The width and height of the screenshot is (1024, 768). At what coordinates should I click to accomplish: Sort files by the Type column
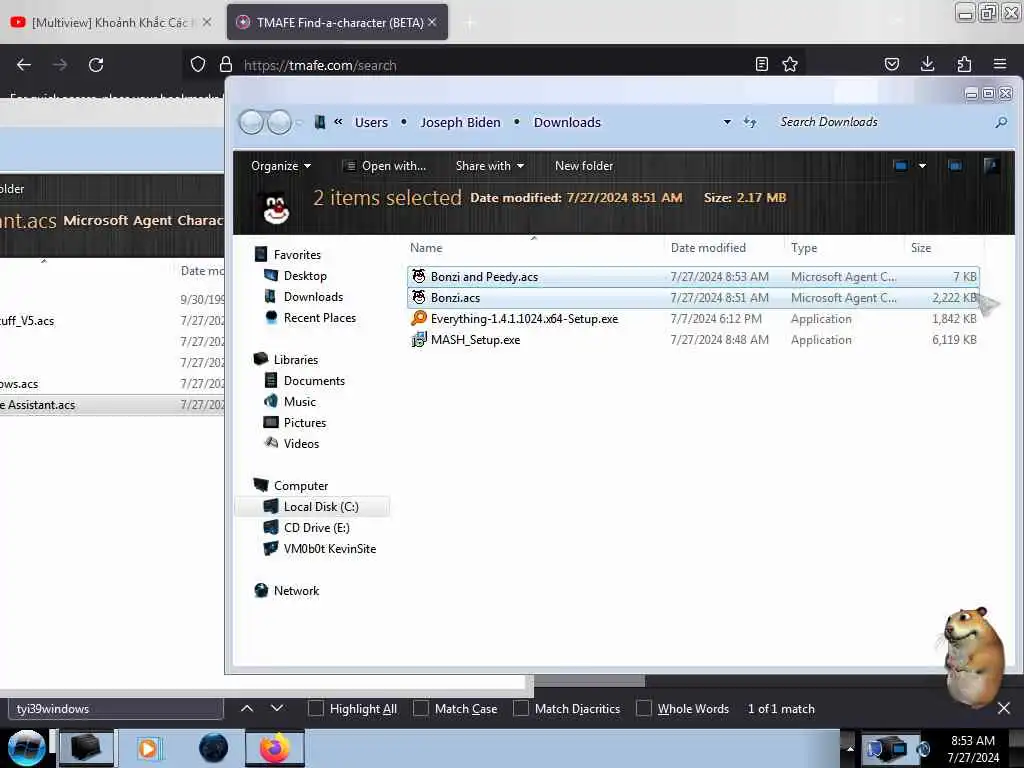[x=804, y=248]
